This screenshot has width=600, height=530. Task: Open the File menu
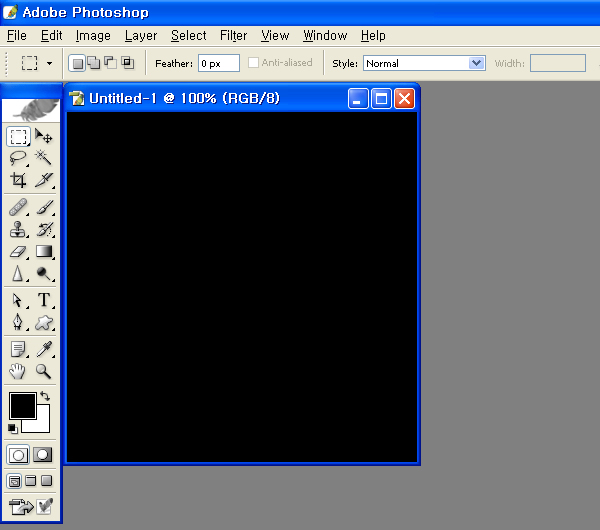tap(17, 36)
